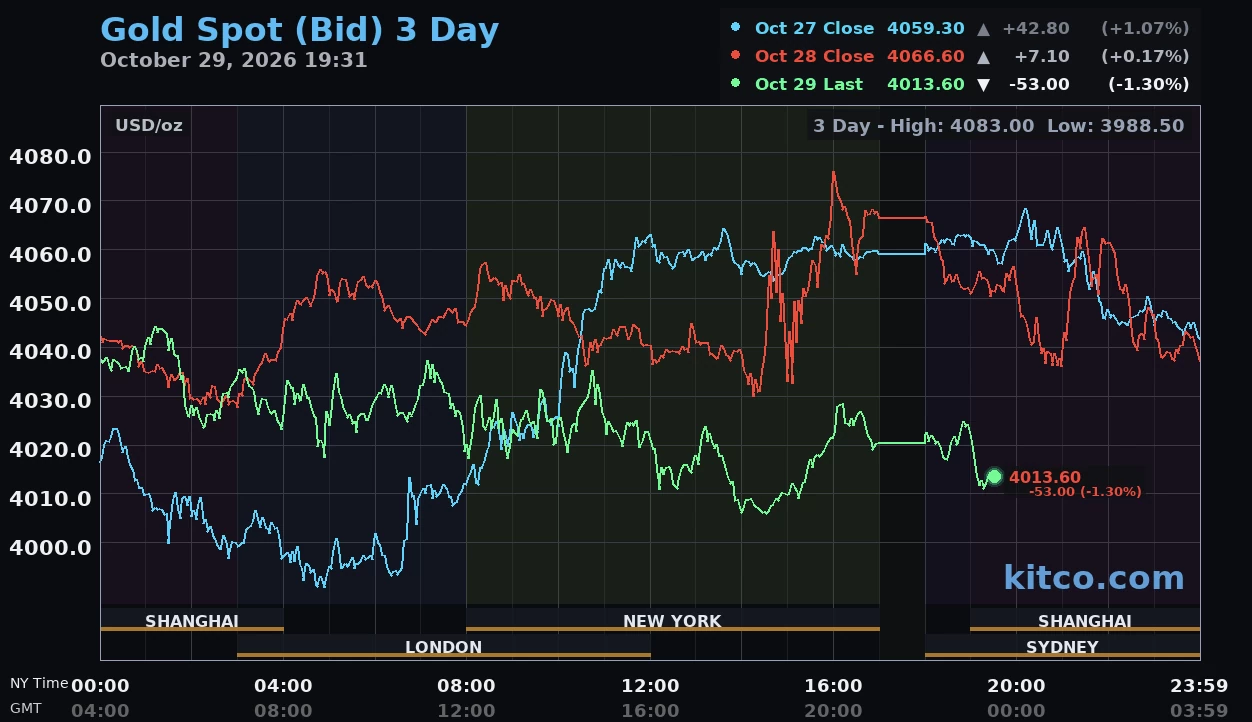Click 04:00 on the NY Time axis

point(283,686)
